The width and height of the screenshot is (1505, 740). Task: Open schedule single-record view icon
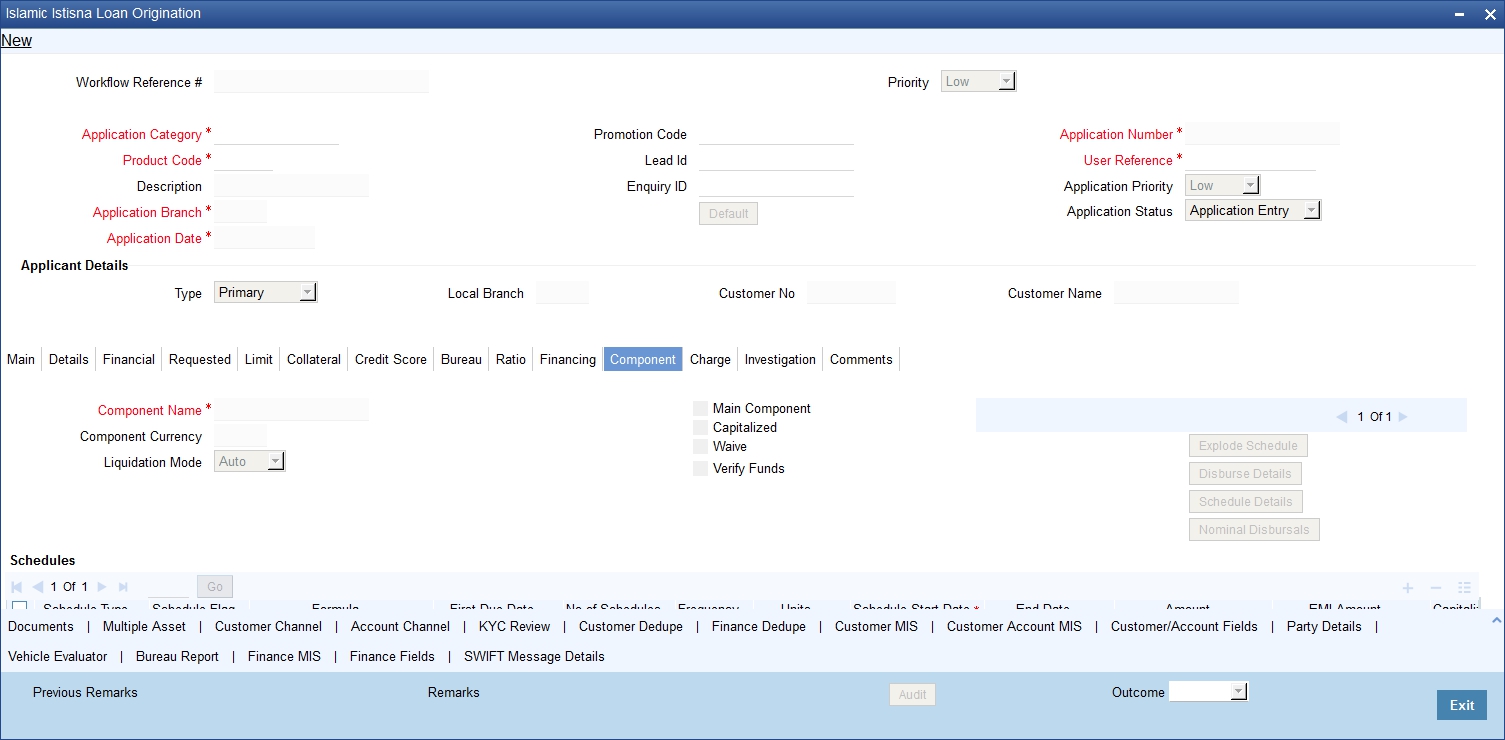tap(1464, 588)
